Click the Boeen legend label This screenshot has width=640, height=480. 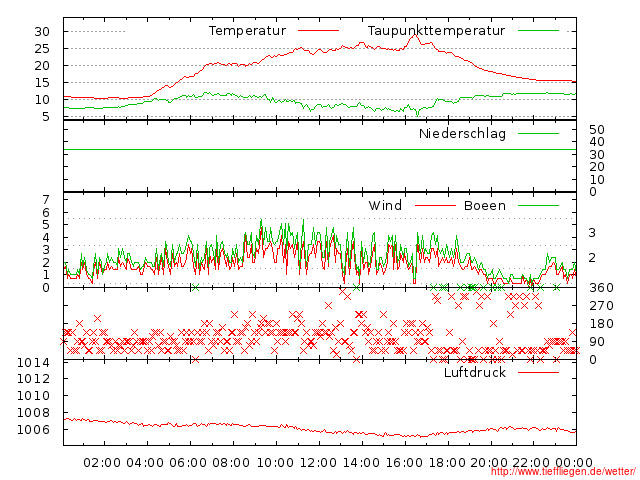[485, 206]
